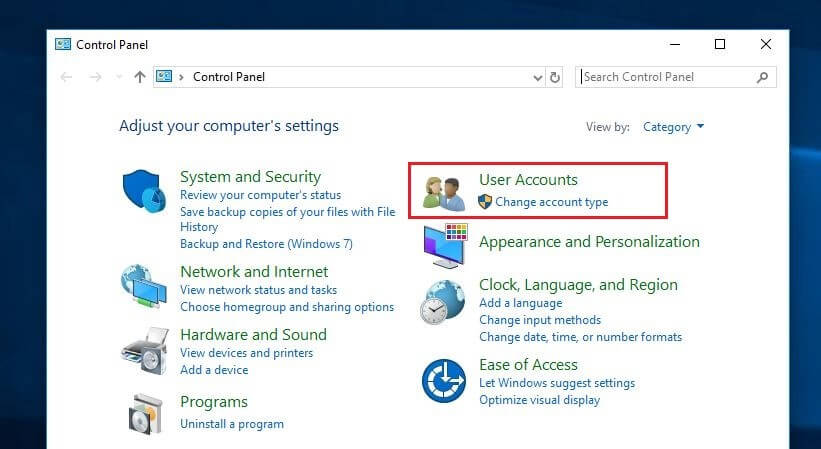
Task: Click the Add a language link
Action: (x=520, y=303)
